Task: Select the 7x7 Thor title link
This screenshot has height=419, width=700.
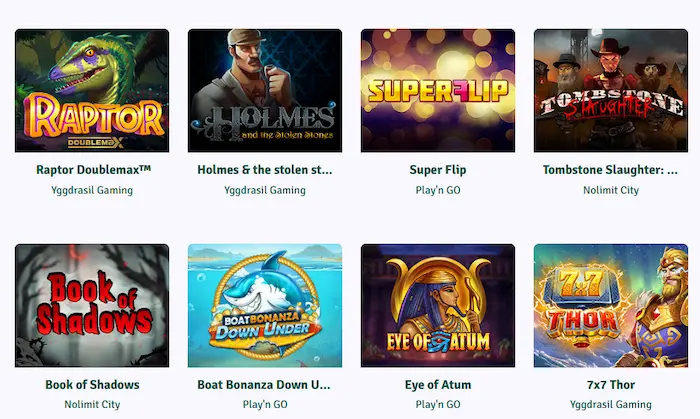Action: click(611, 385)
